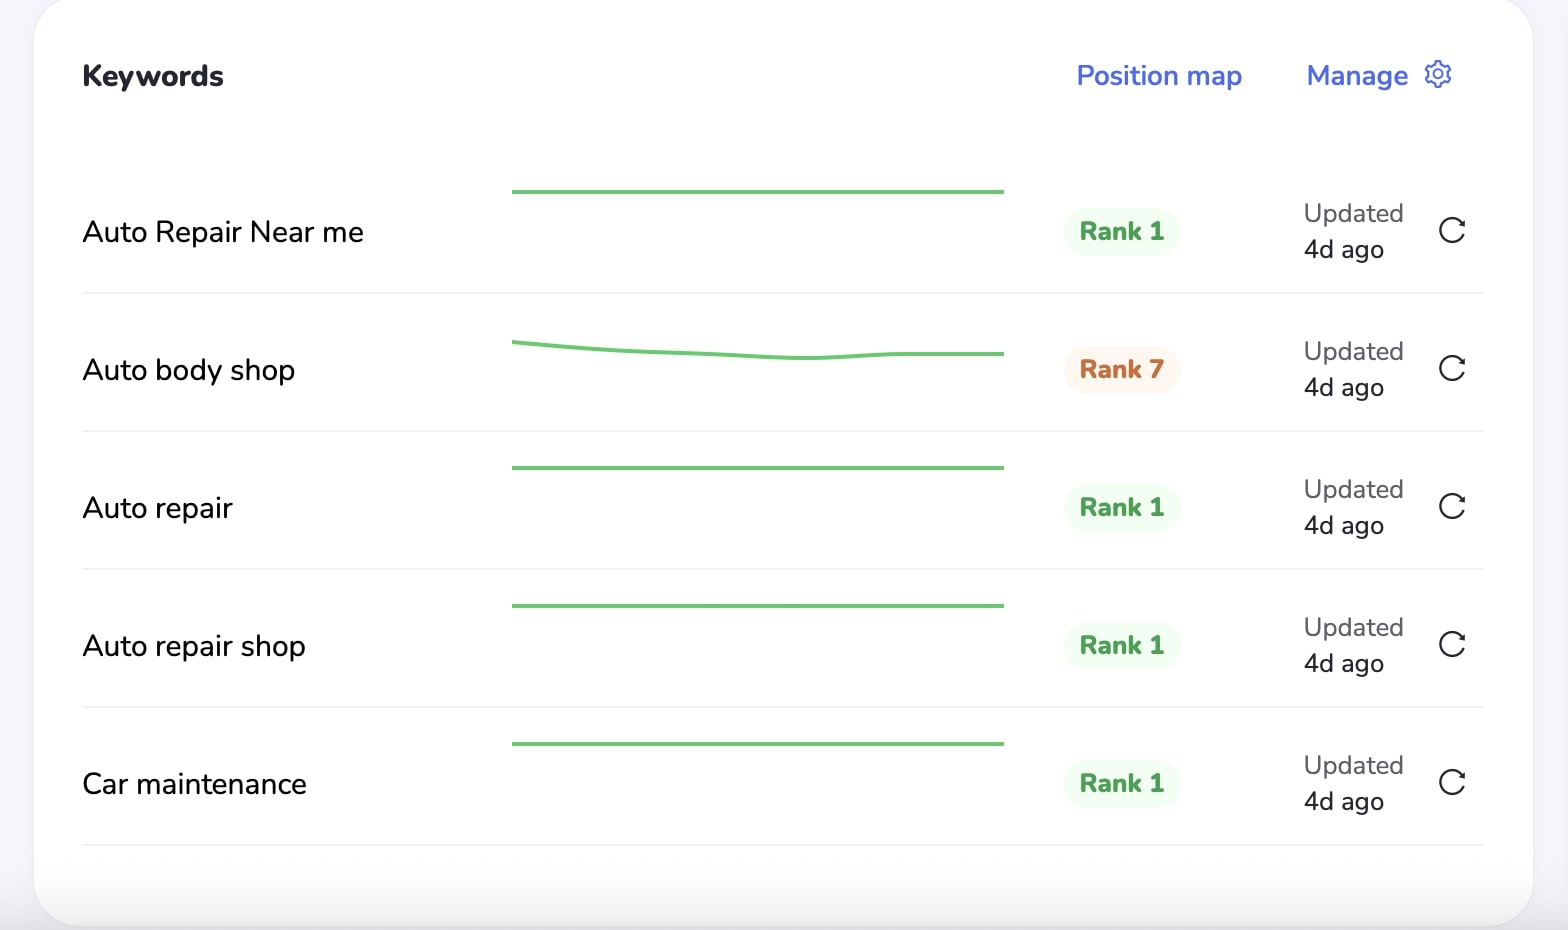Open keyword settings via gear icon

tap(1437, 74)
